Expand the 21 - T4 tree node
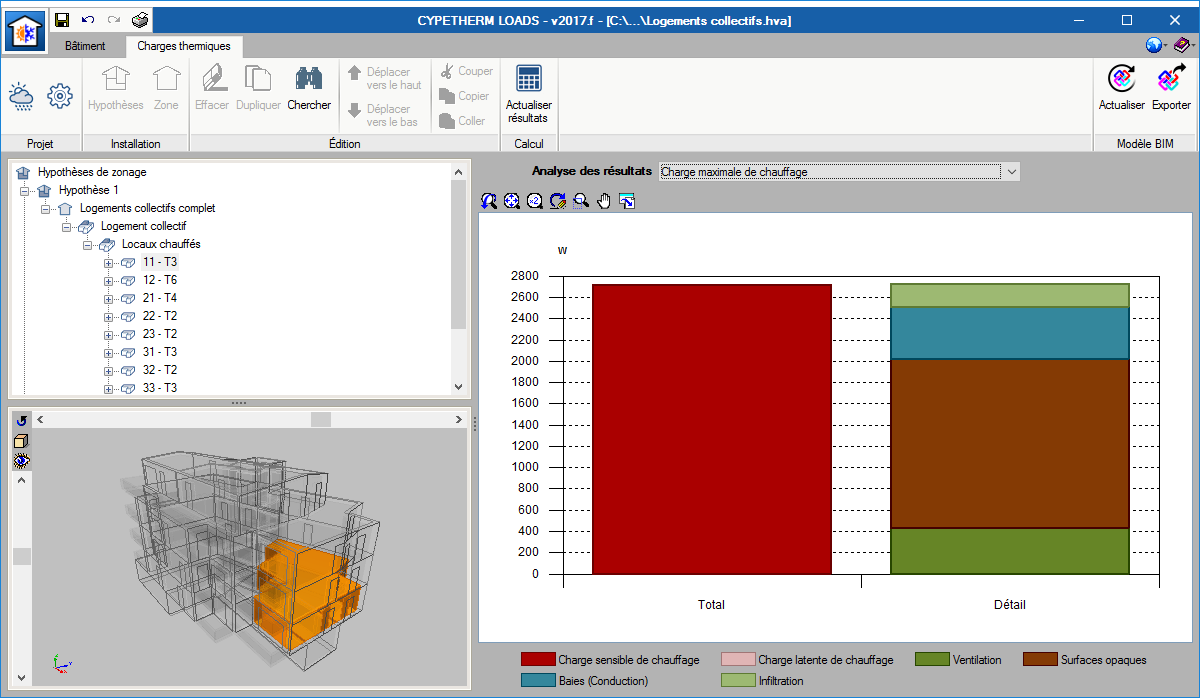Viewport: 1200px width, 698px height. coord(109,298)
